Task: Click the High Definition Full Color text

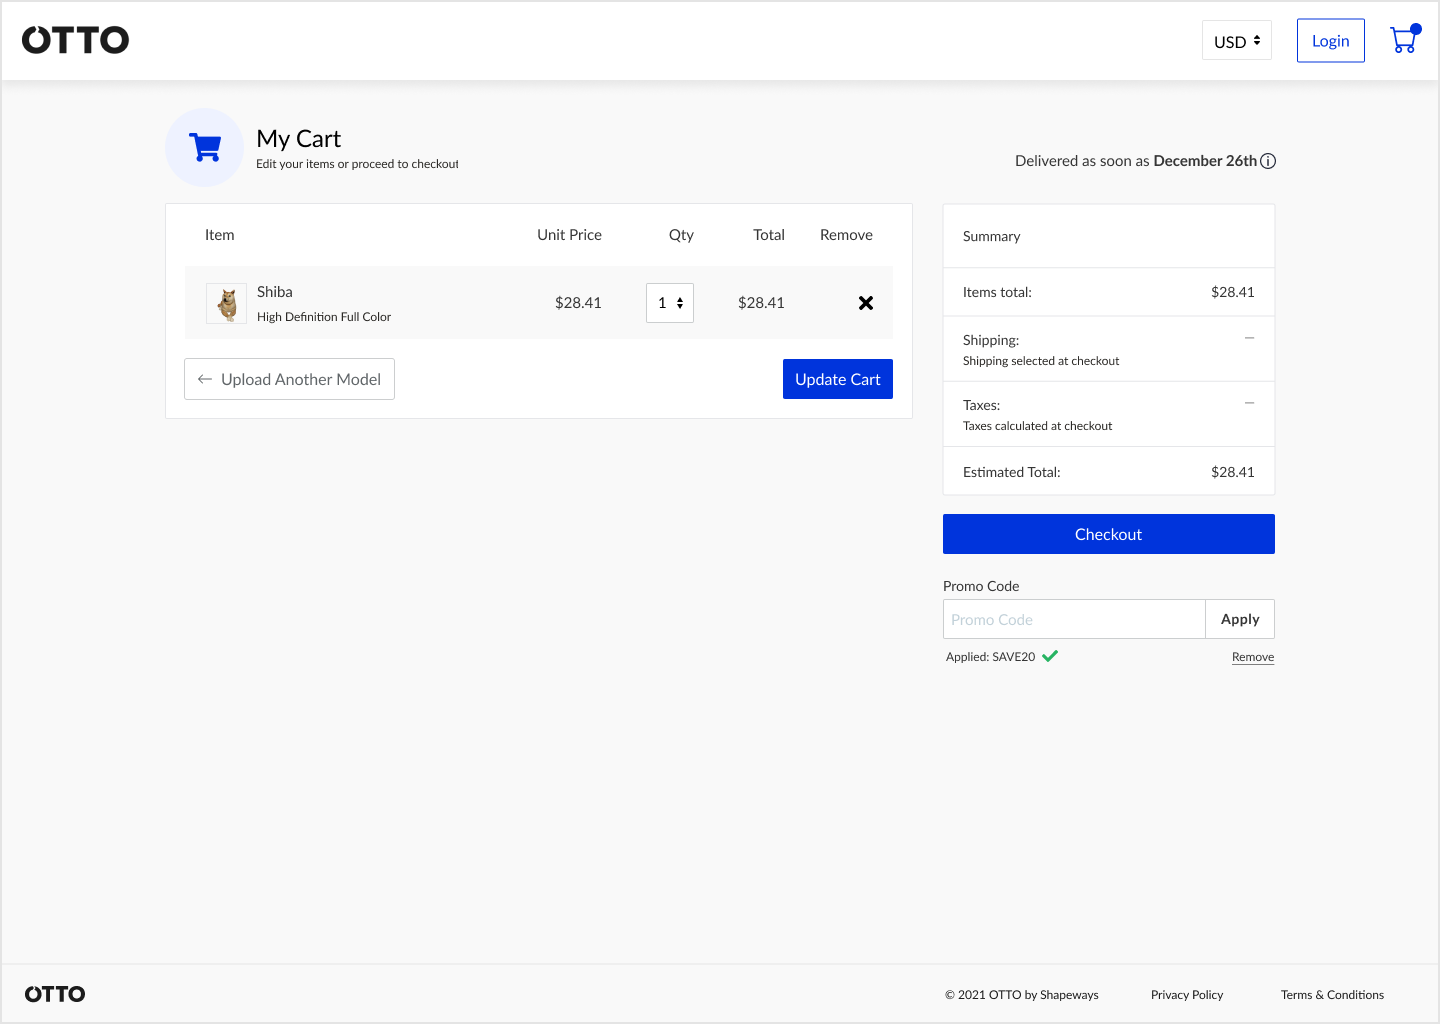Action: 324,317
